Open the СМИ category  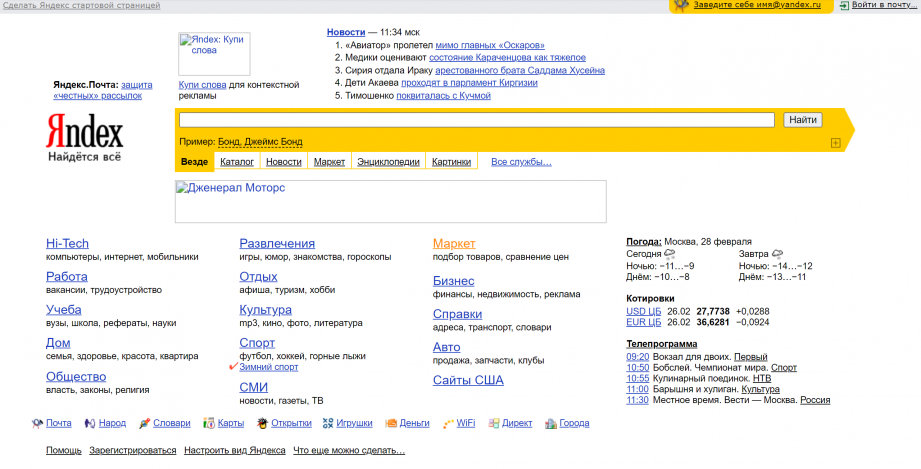pyautogui.click(x=254, y=387)
